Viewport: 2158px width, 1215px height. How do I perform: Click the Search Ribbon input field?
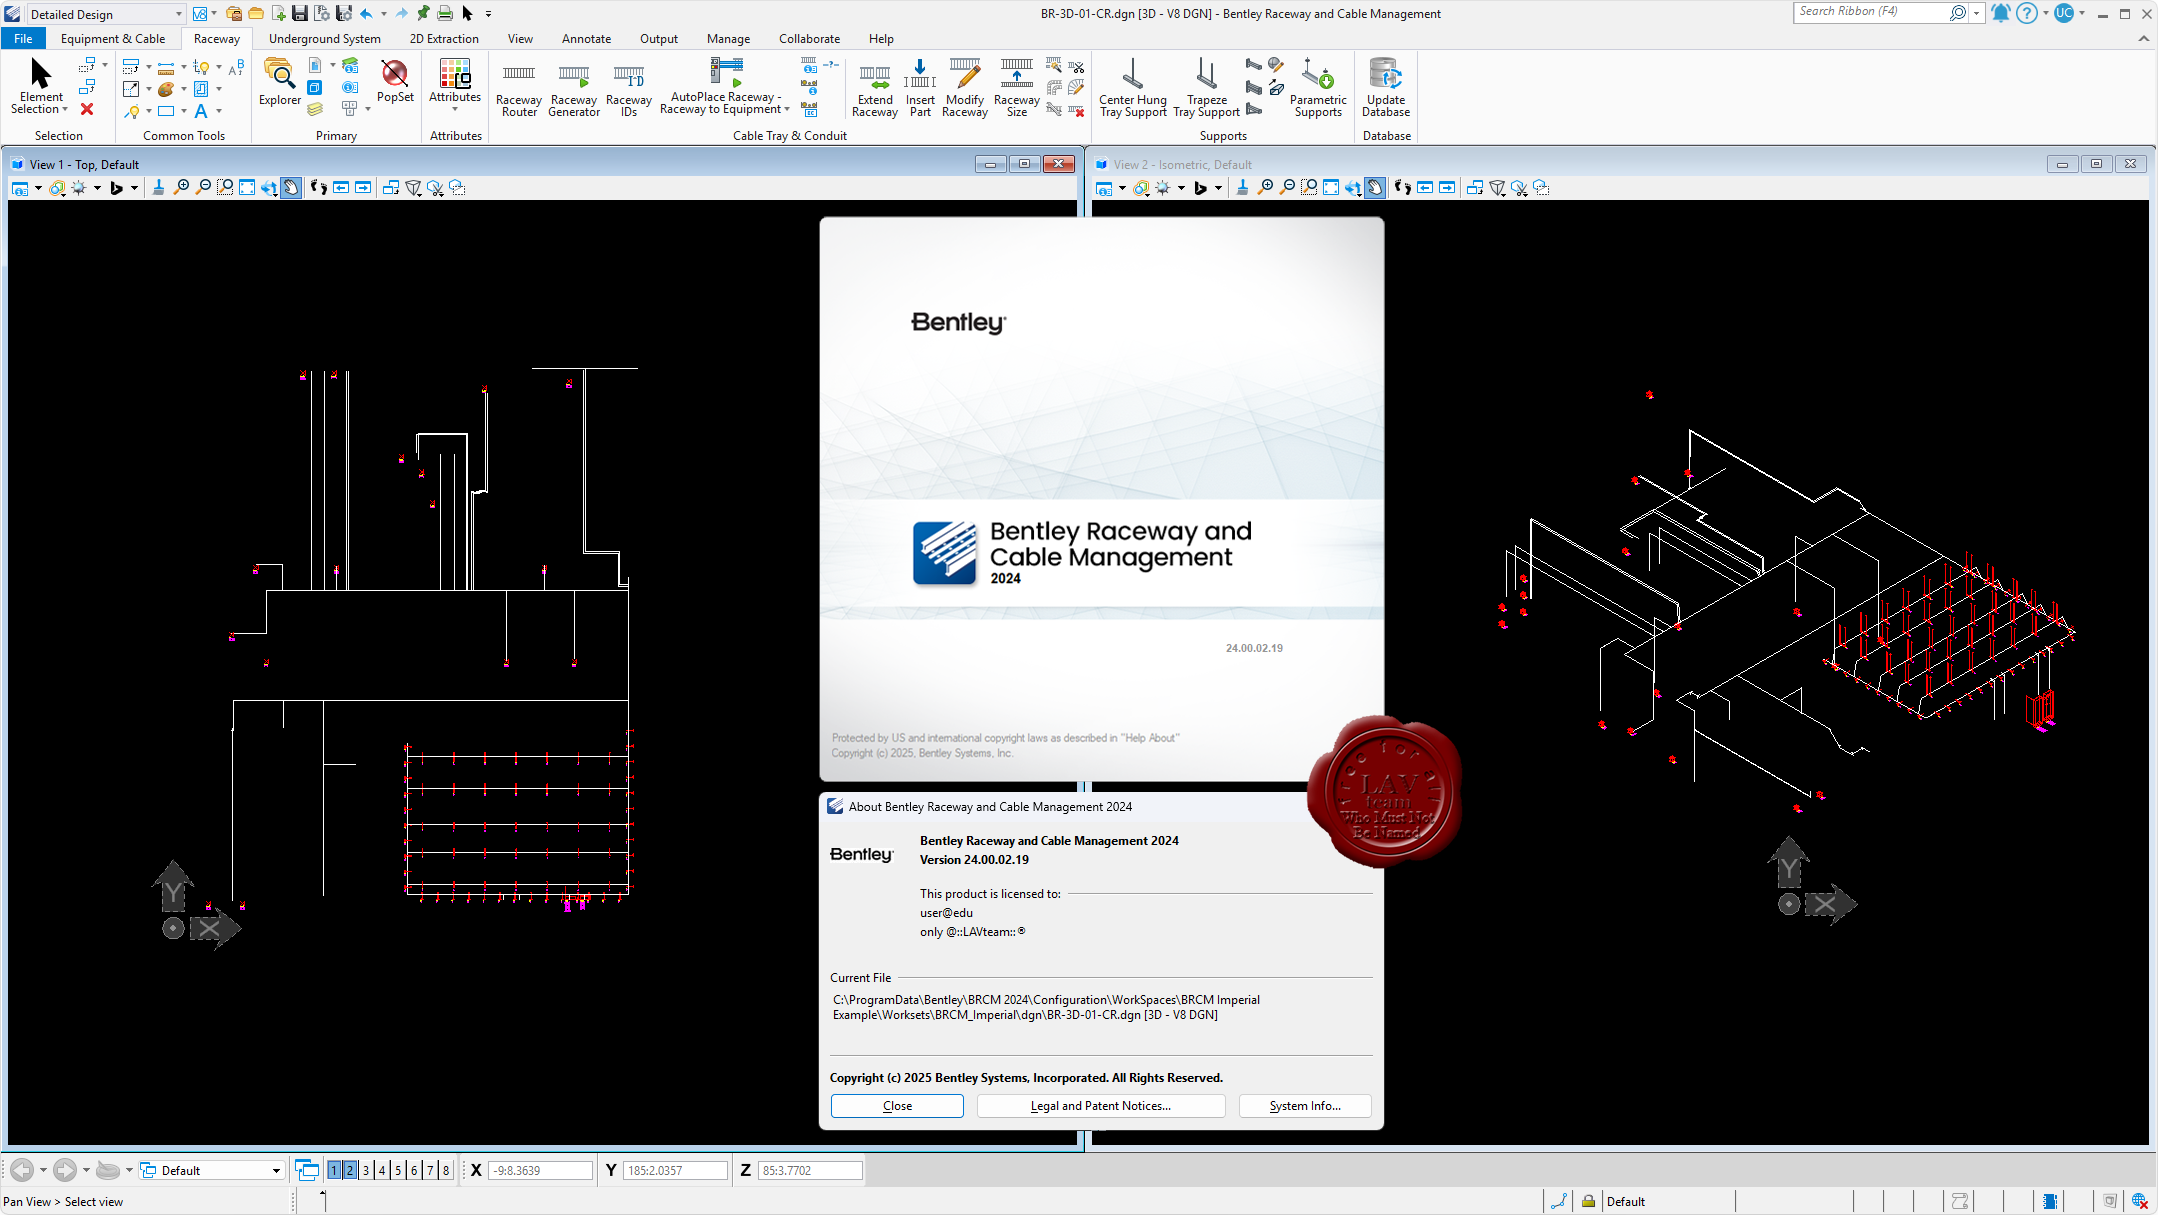point(1870,12)
